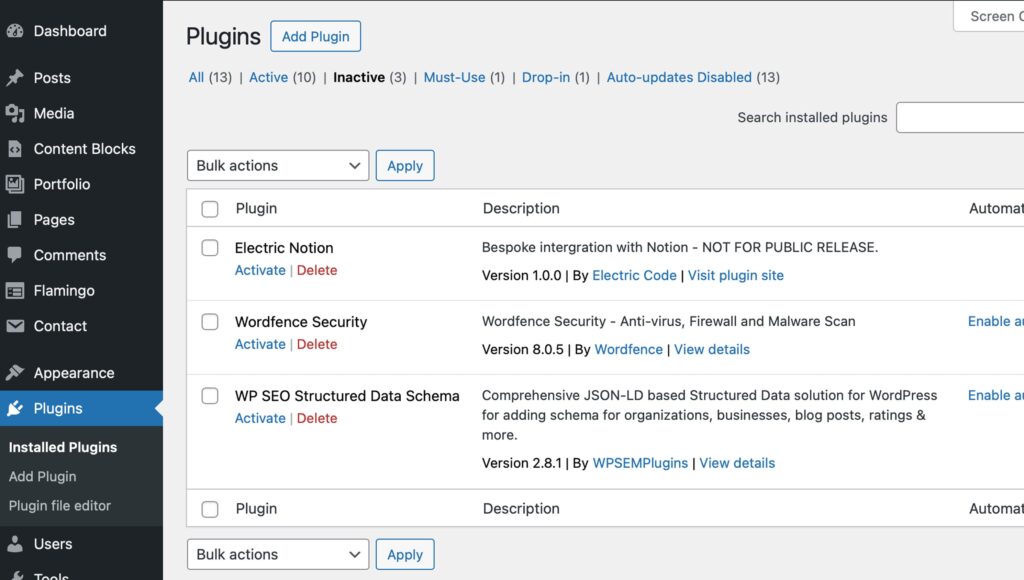The height and width of the screenshot is (580, 1024).
Task: Click the top Apply button
Action: click(405, 166)
